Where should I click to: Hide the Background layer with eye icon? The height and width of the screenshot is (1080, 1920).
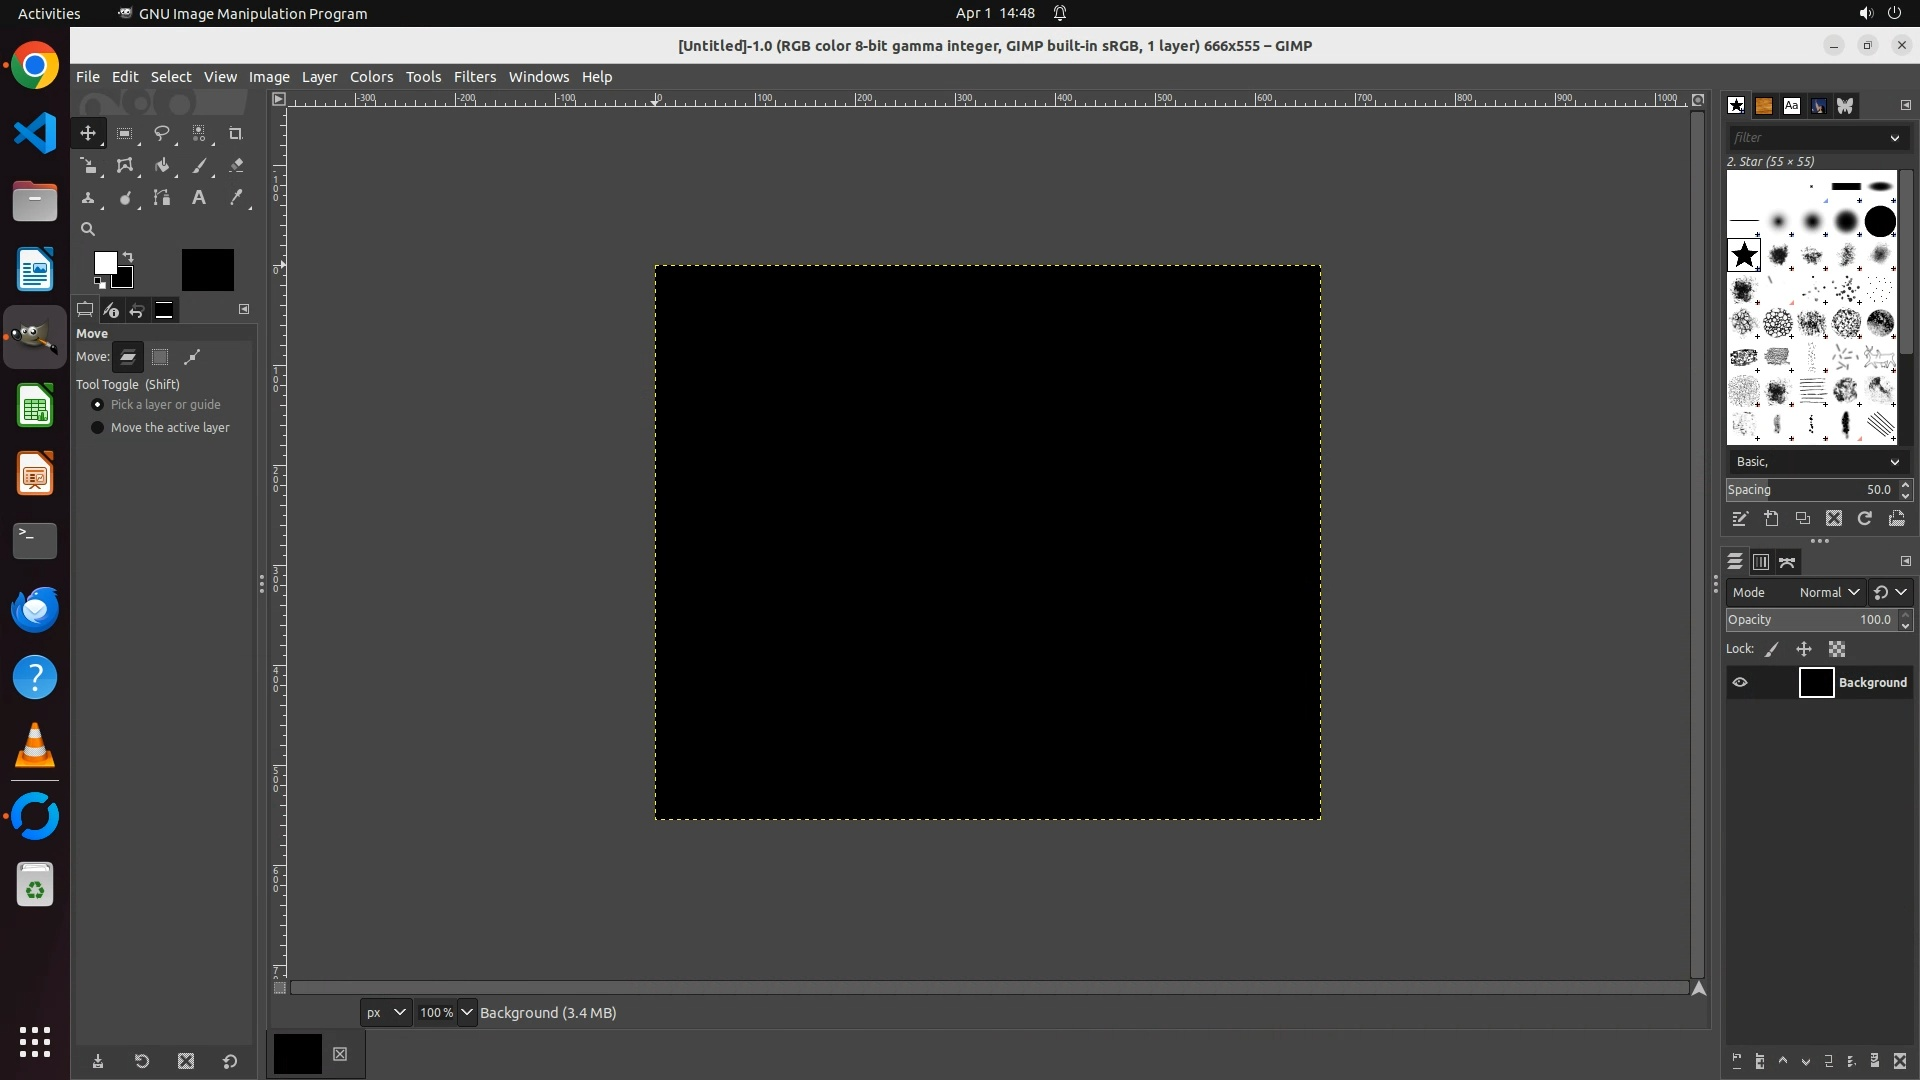(x=1740, y=682)
